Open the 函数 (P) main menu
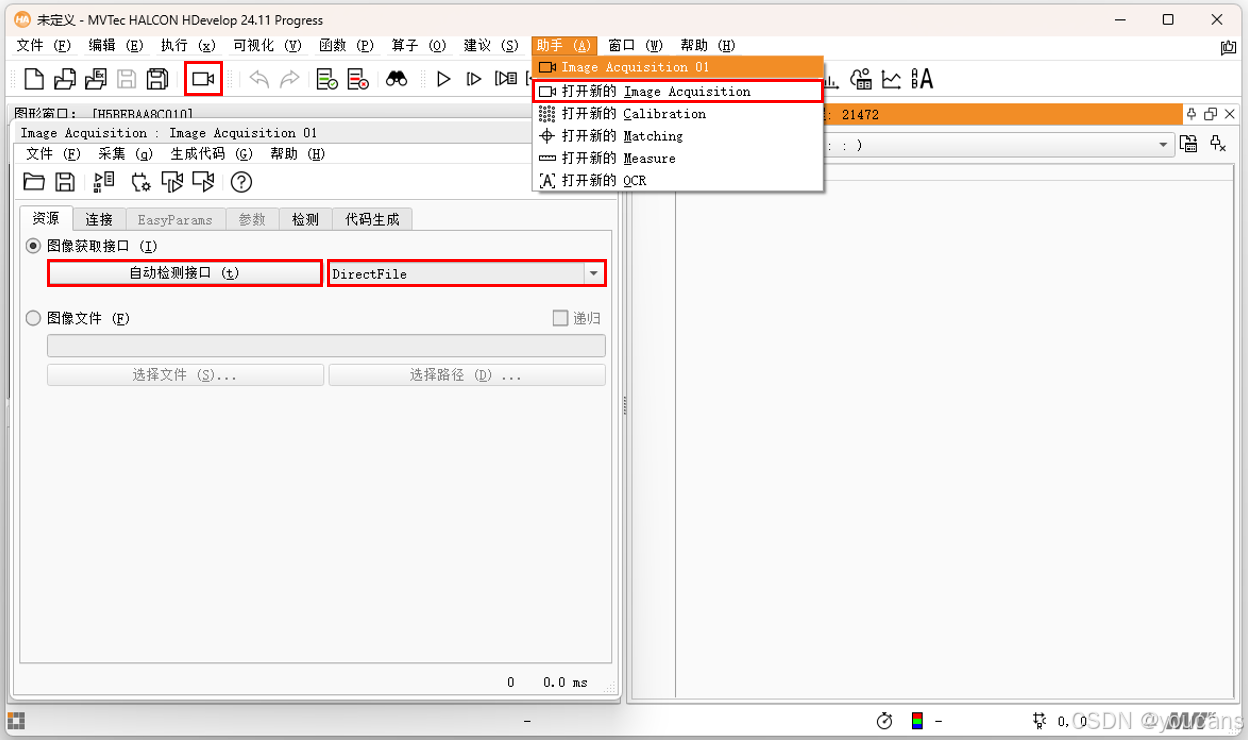The height and width of the screenshot is (740, 1248). pos(346,45)
